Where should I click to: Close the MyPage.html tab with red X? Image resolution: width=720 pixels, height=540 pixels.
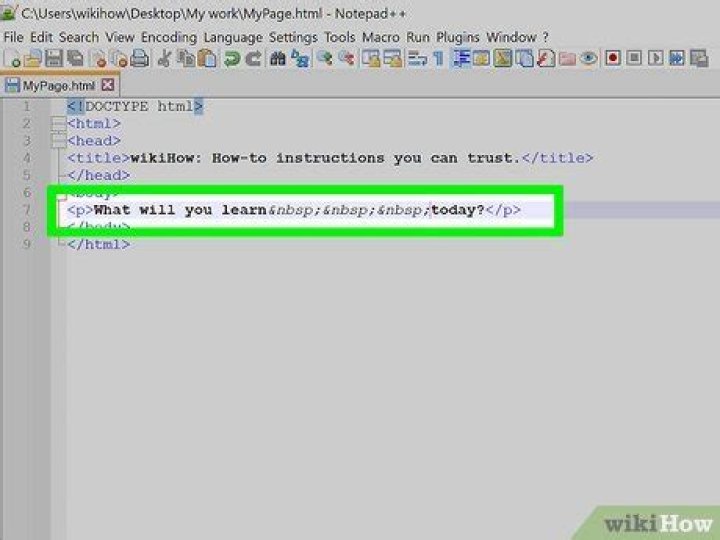click(108, 85)
